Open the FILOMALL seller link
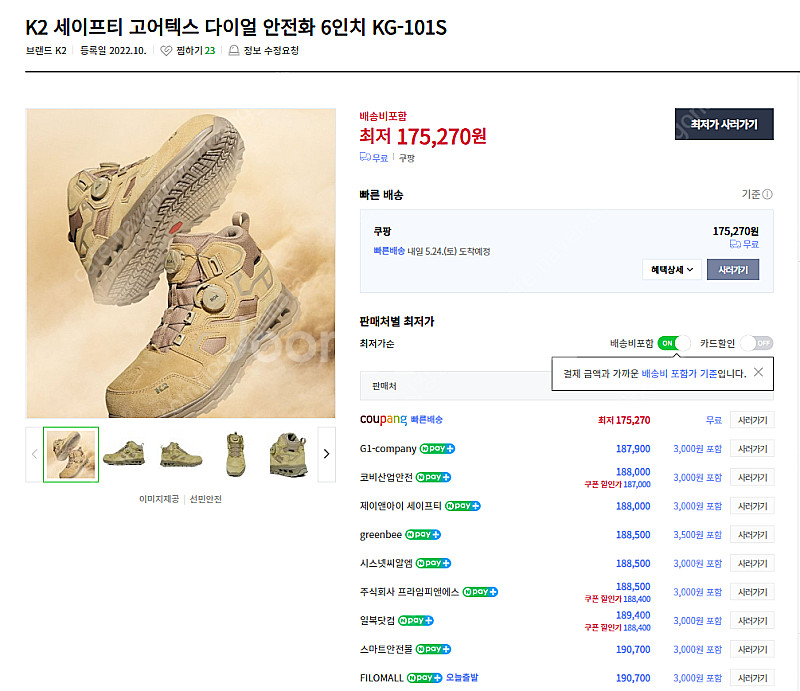800x691 pixels. pyautogui.click(x=382, y=678)
